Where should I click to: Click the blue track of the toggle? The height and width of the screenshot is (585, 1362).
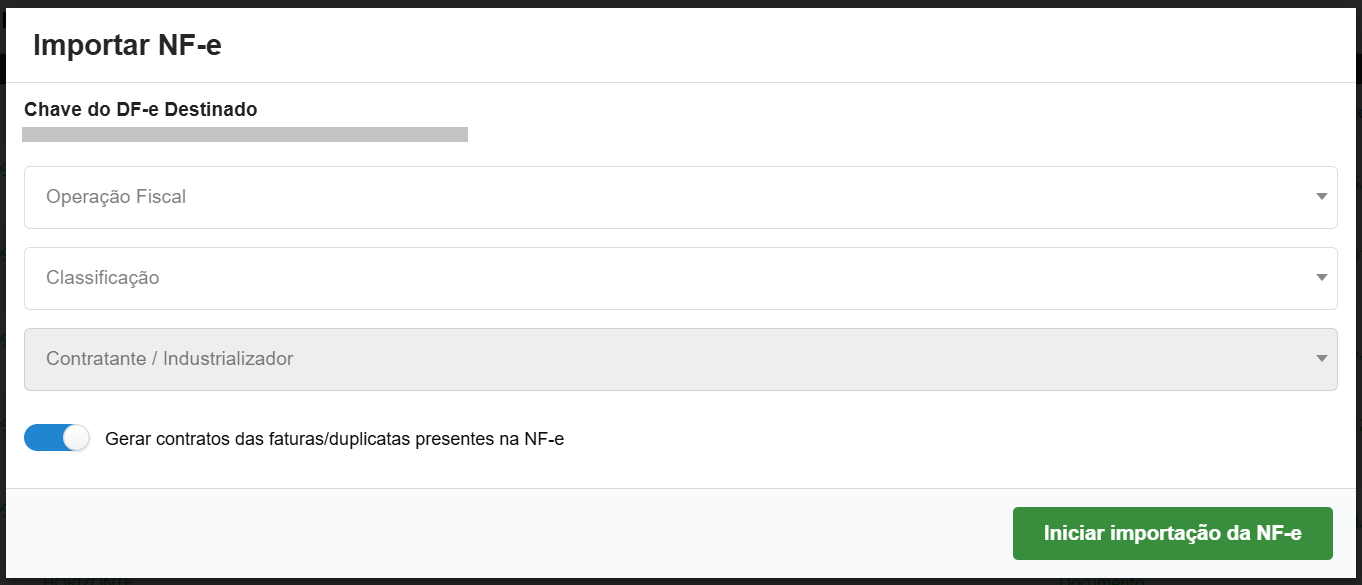click(x=42, y=438)
